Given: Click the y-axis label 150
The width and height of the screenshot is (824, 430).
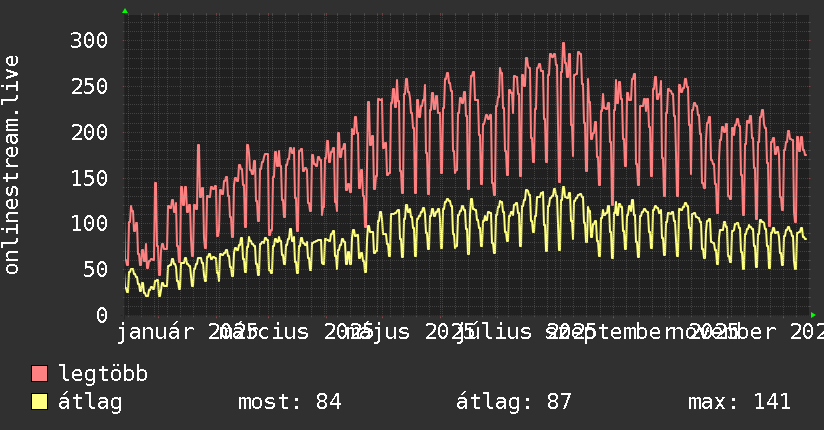Looking at the screenshot, I should [89, 178].
